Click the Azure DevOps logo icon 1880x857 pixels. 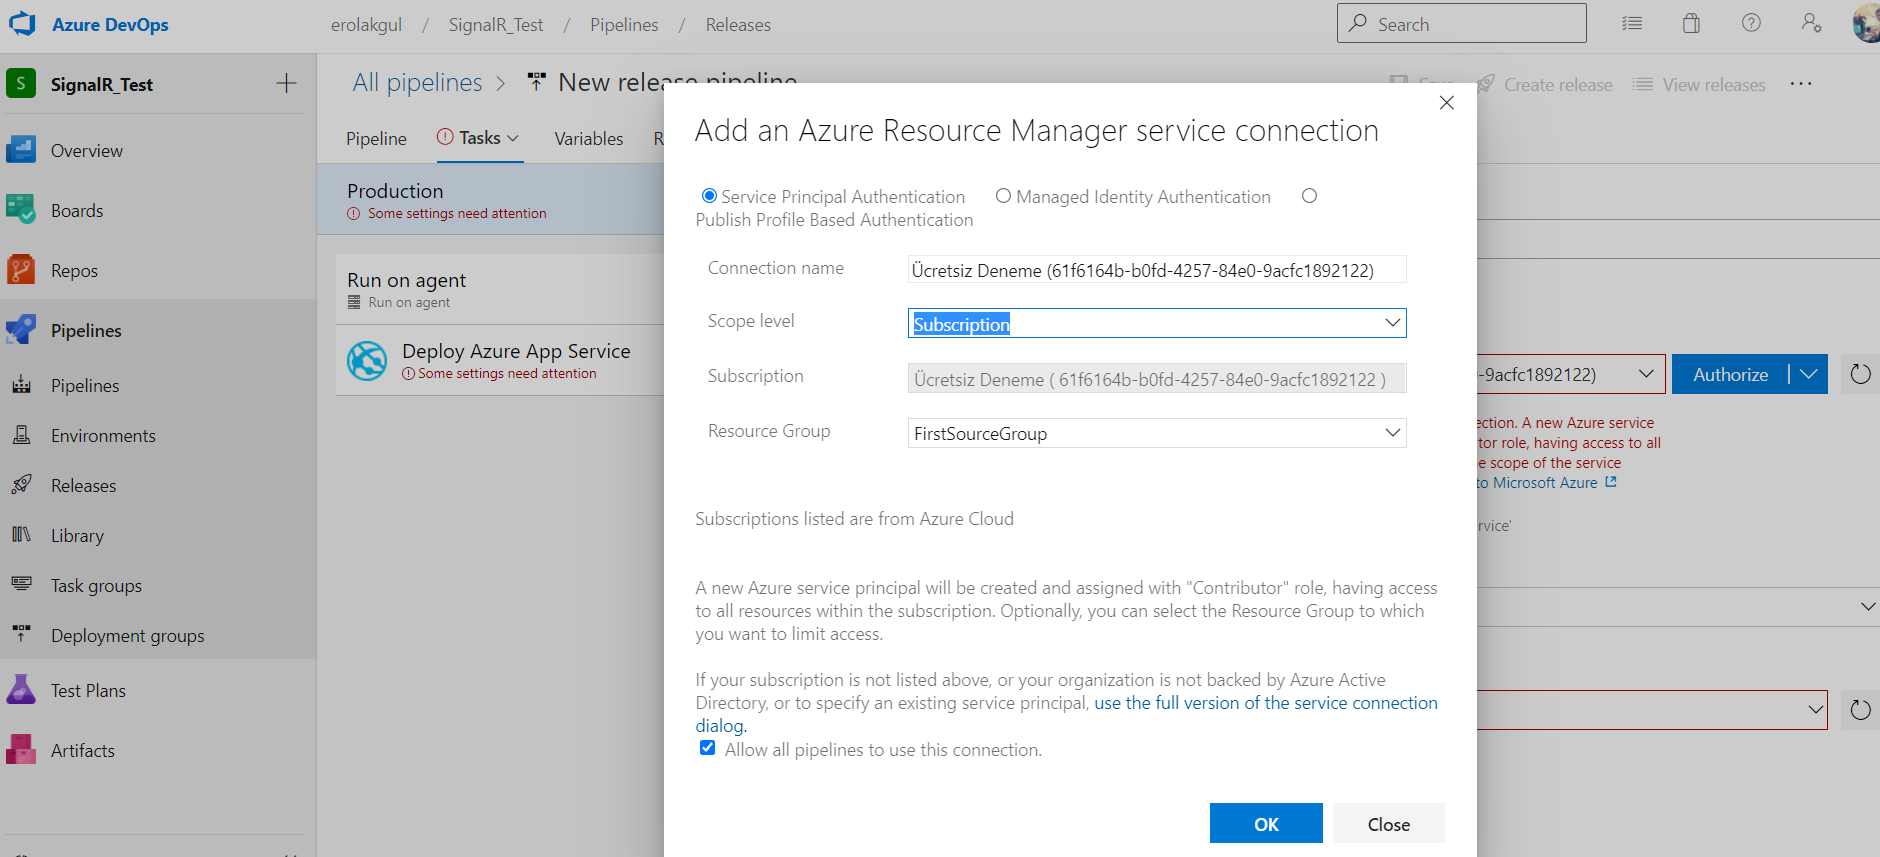[x=22, y=24]
